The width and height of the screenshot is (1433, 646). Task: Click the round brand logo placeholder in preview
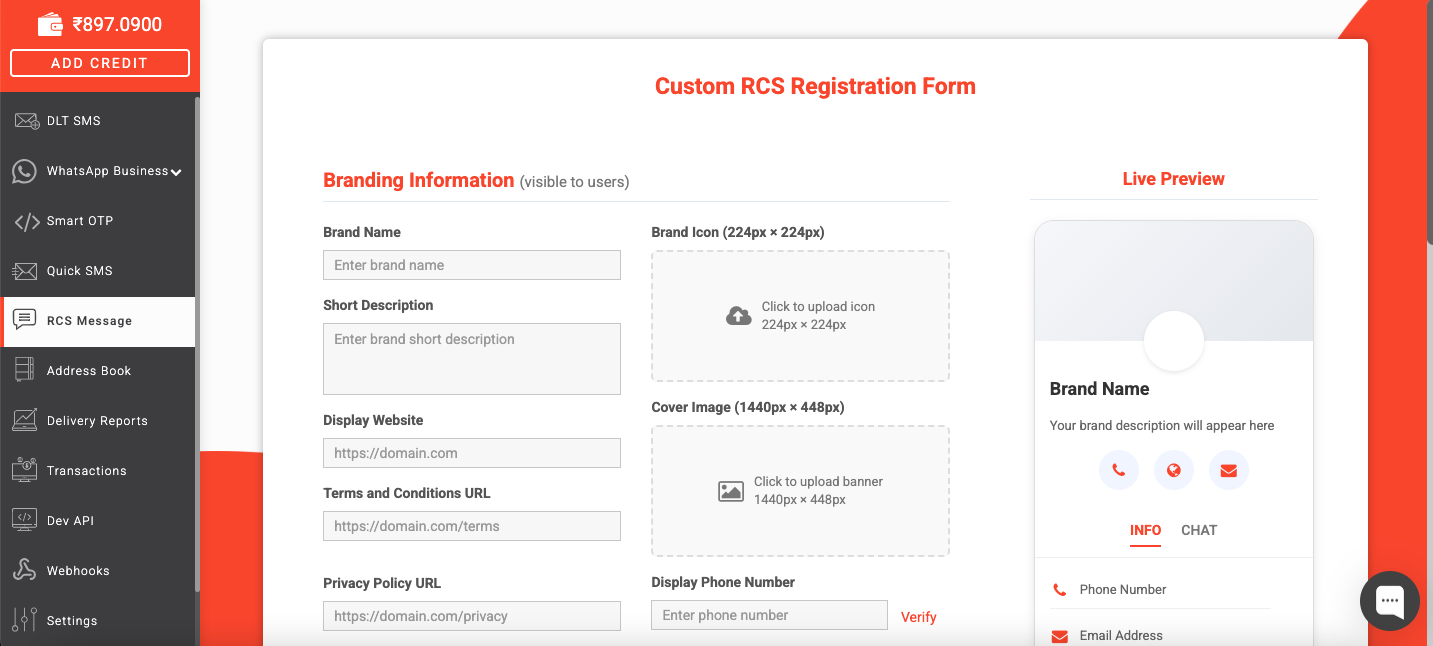1174,341
